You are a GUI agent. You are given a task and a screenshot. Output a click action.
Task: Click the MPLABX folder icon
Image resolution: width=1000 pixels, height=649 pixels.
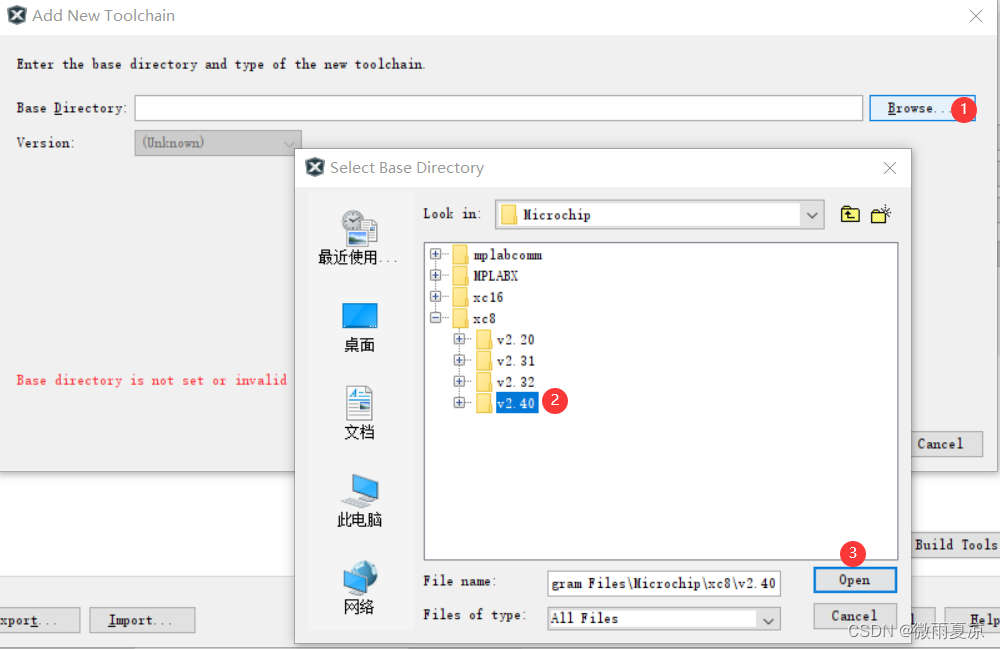460,276
